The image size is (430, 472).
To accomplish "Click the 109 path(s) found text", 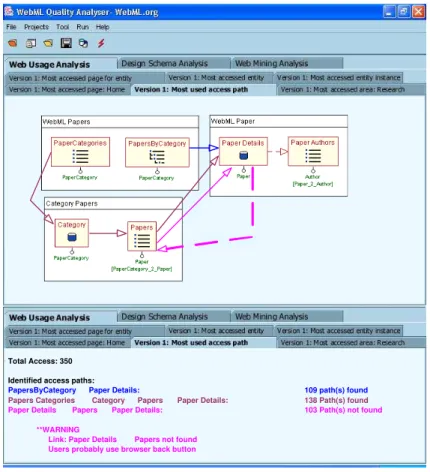I will tap(336, 390).
